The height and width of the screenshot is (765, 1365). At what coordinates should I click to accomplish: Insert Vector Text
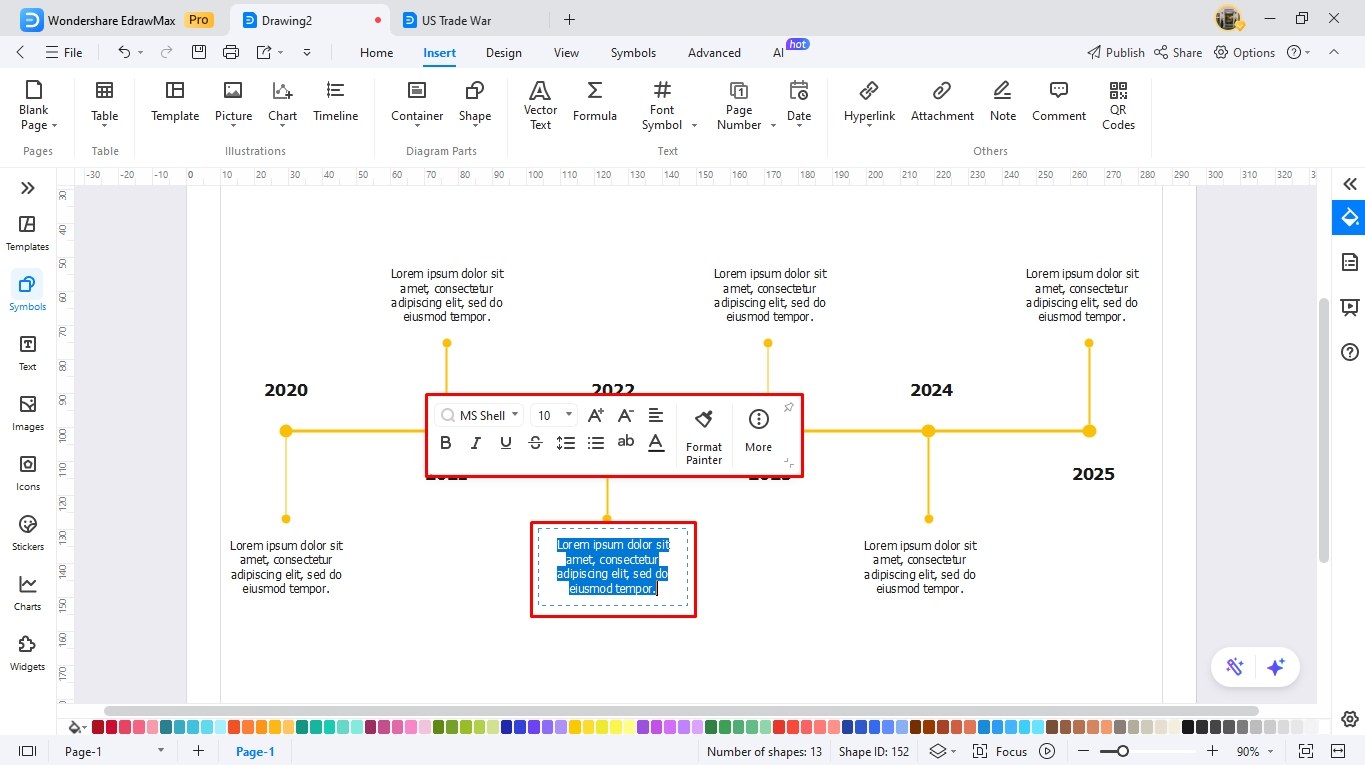(540, 105)
